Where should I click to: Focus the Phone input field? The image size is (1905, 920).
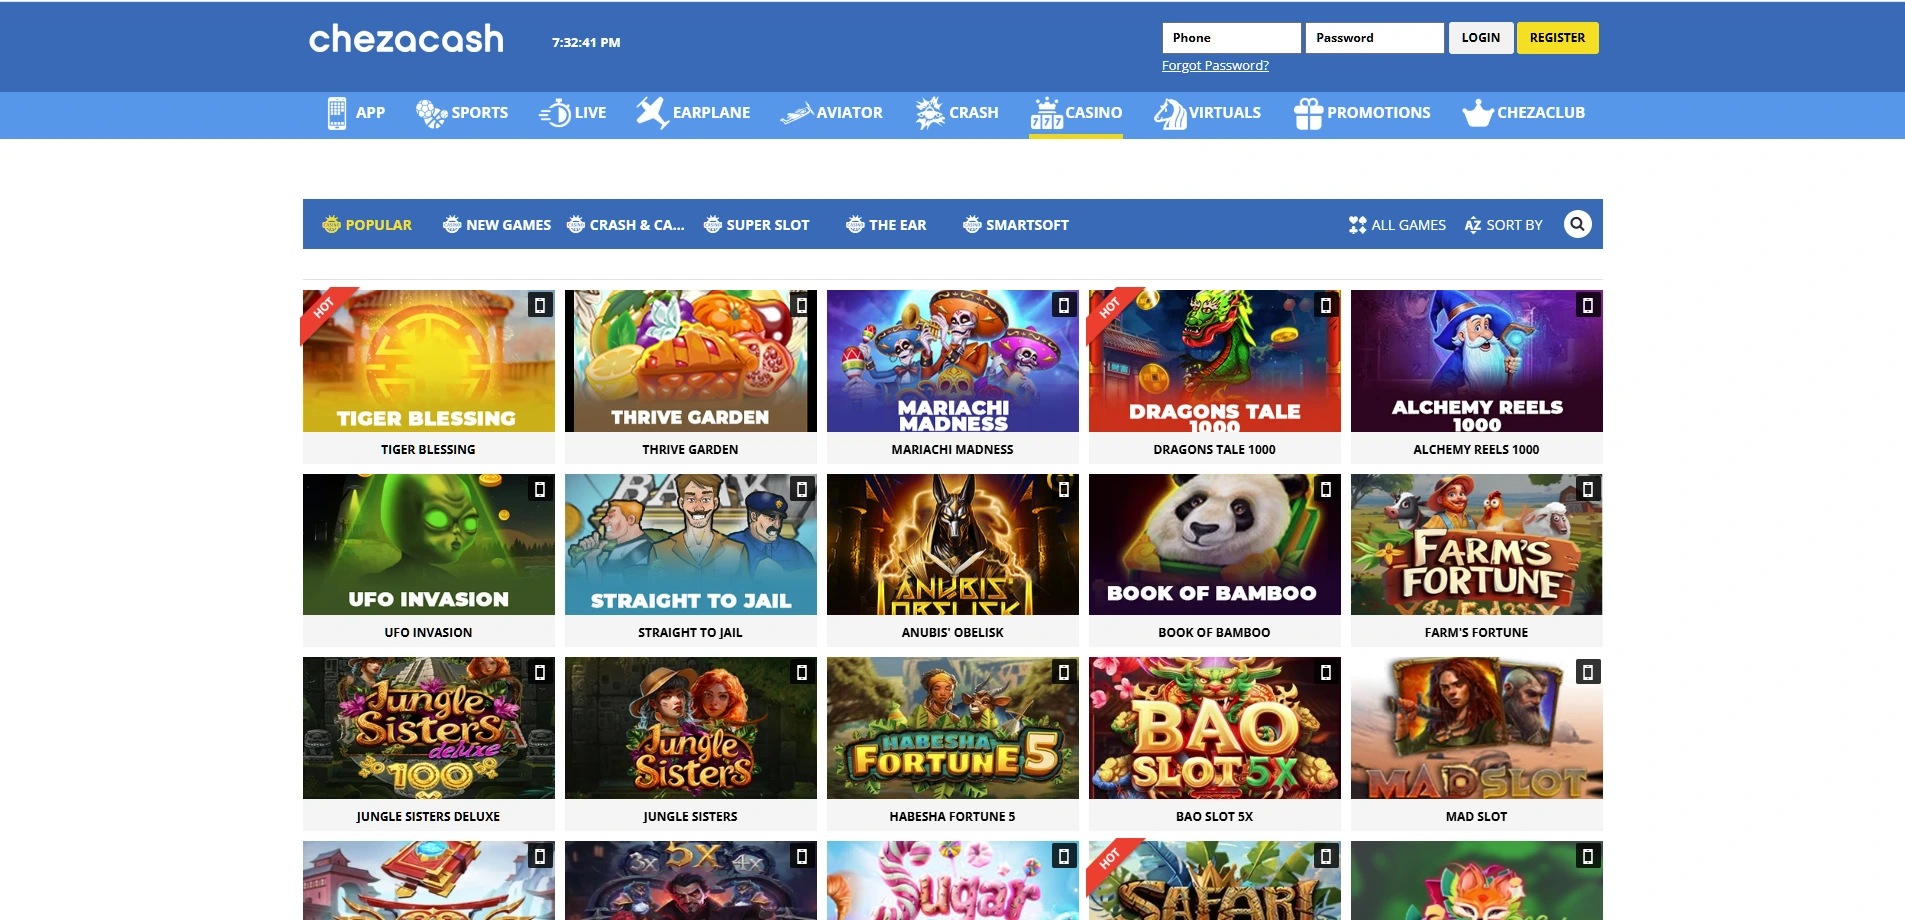pyautogui.click(x=1231, y=38)
